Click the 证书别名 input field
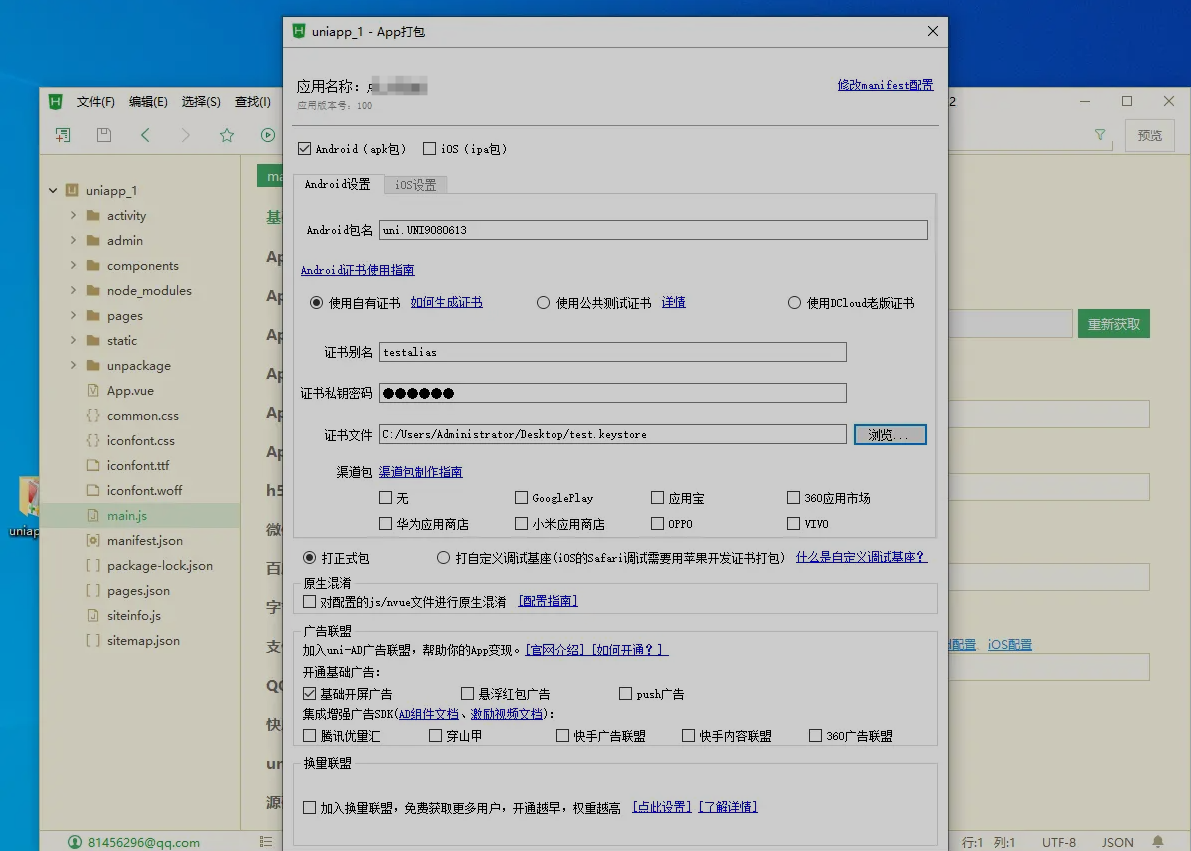Image resolution: width=1191 pixels, height=851 pixels. [613, 352]
